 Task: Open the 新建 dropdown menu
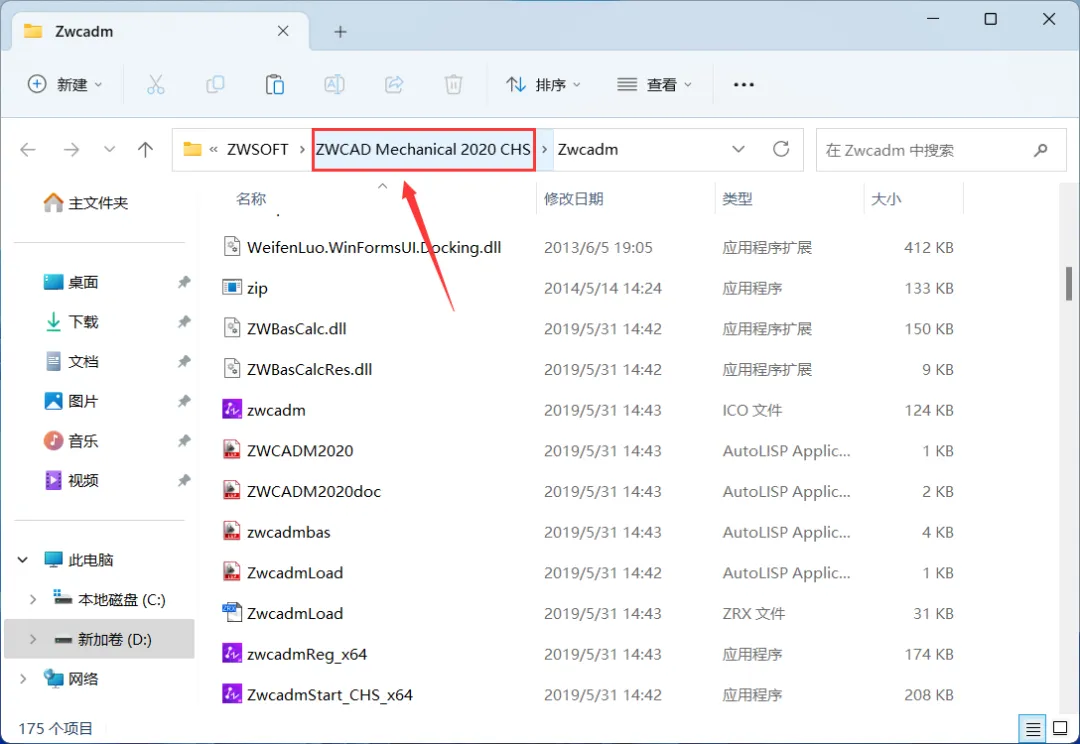[65, 85]
